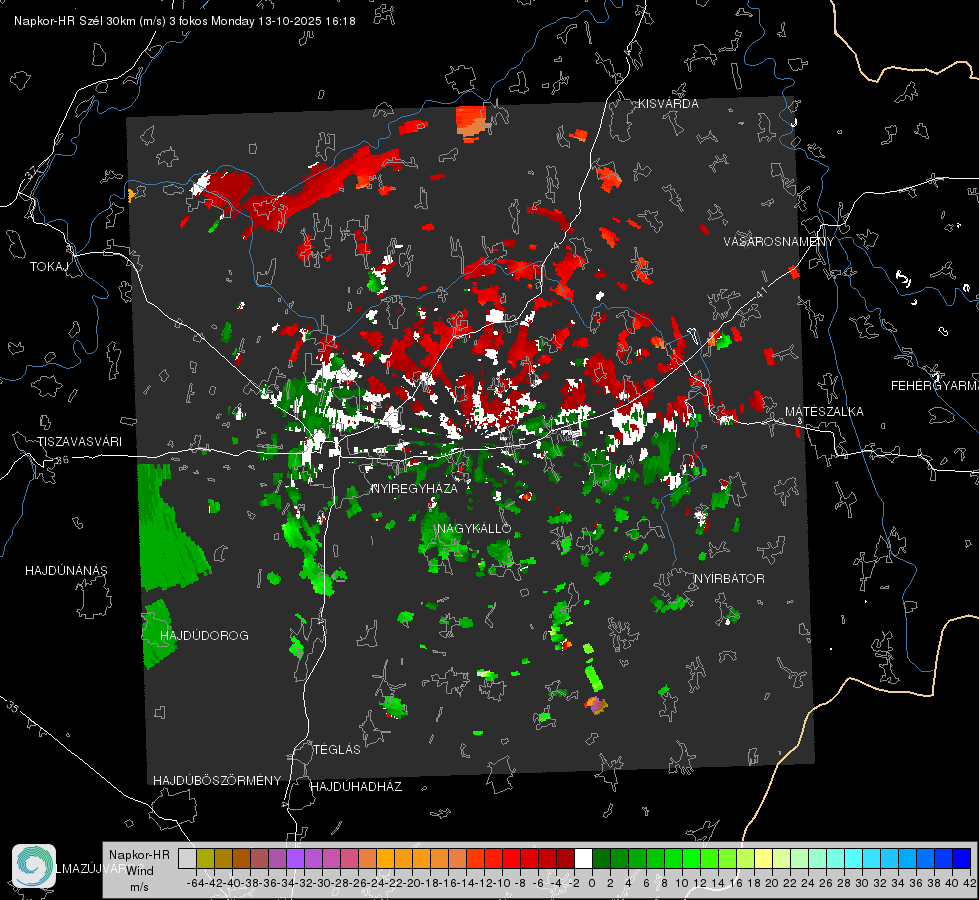Click the pale yellow swatch in the legend
The height and width of the screenshot is (900, 979).
pyautogui.click(x=763, y=858)
